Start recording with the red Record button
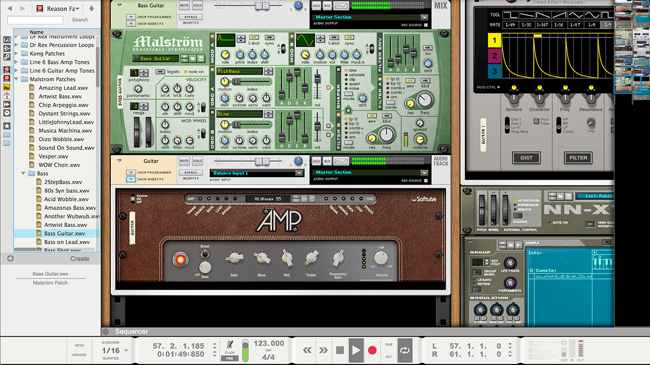 [x=372, y=350]
